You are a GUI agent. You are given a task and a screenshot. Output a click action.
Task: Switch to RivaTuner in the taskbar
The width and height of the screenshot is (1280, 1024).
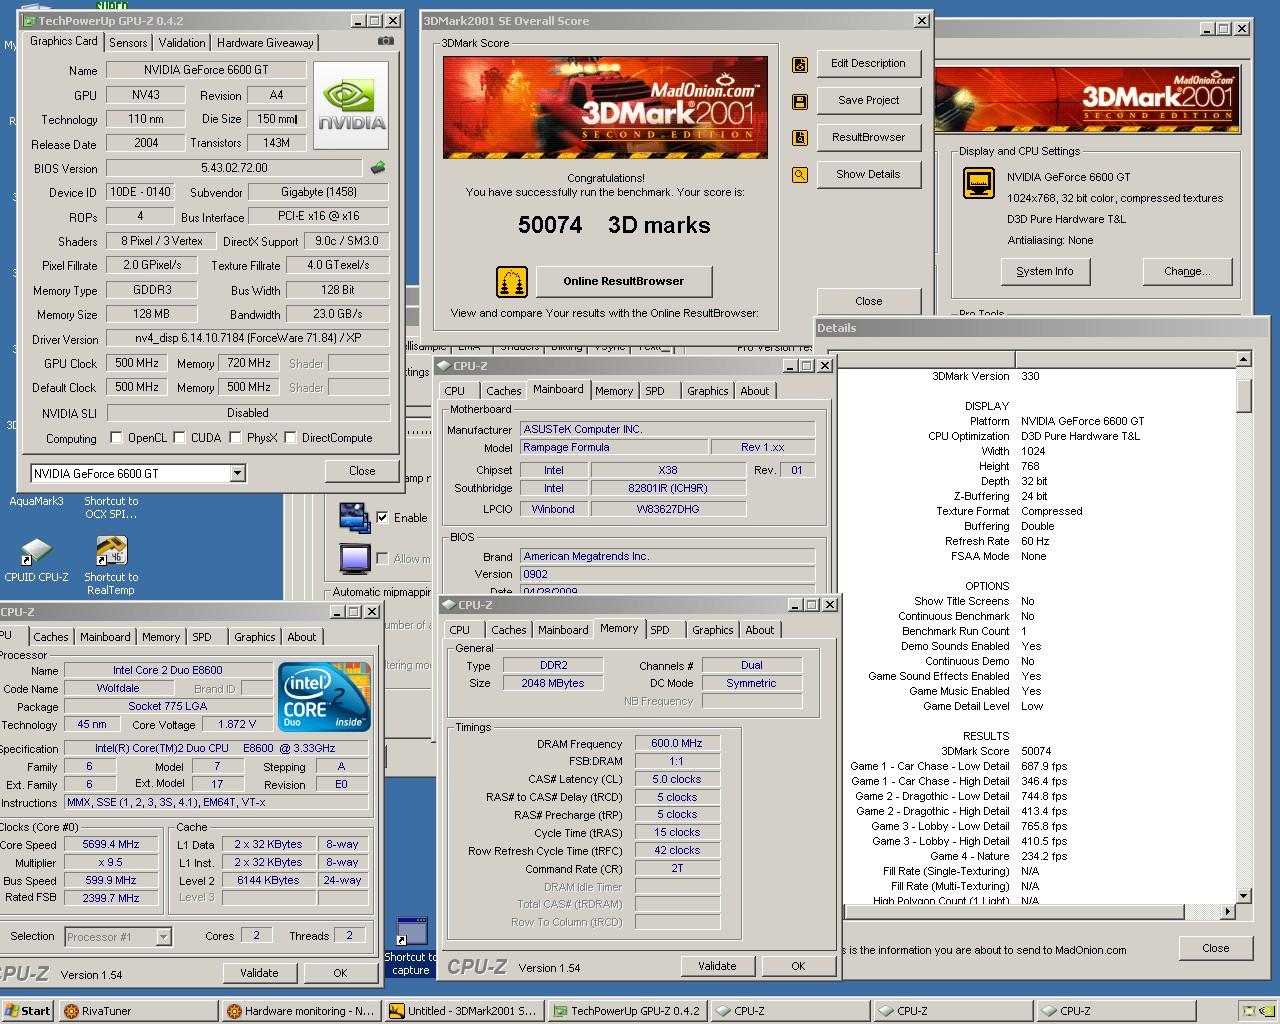click(x=137, y=1011)
